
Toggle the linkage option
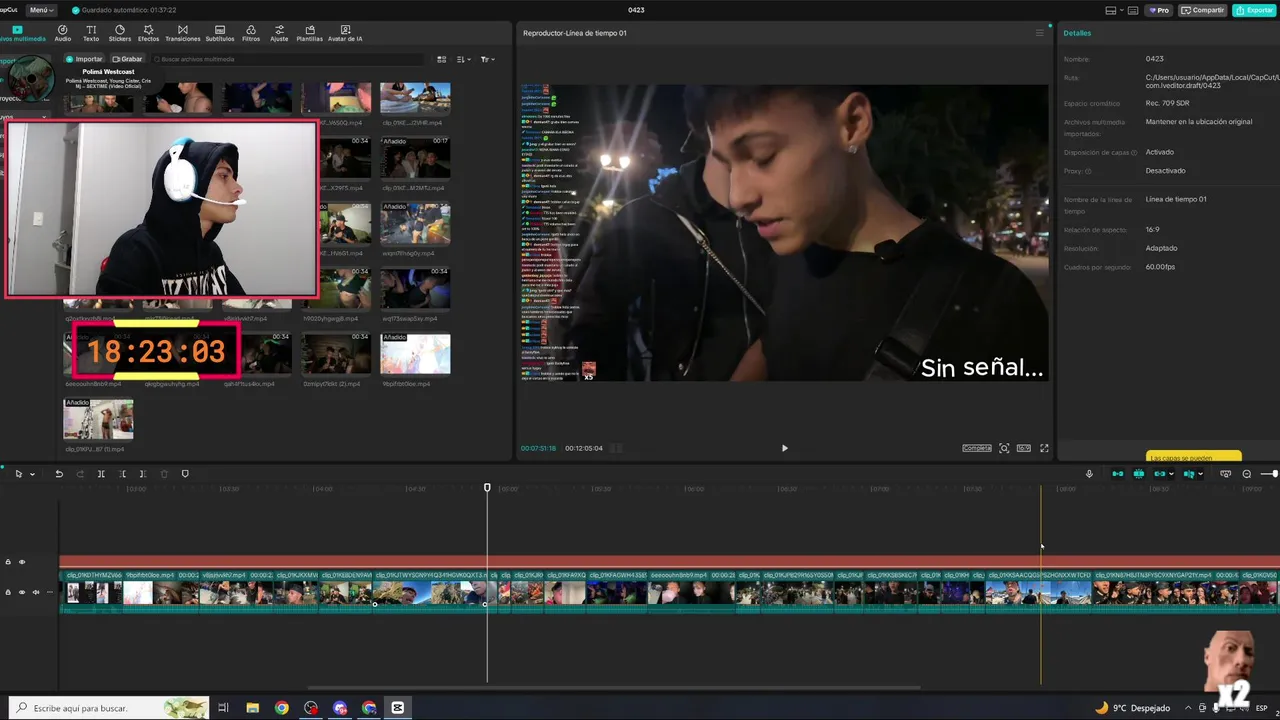[1159, 474]
